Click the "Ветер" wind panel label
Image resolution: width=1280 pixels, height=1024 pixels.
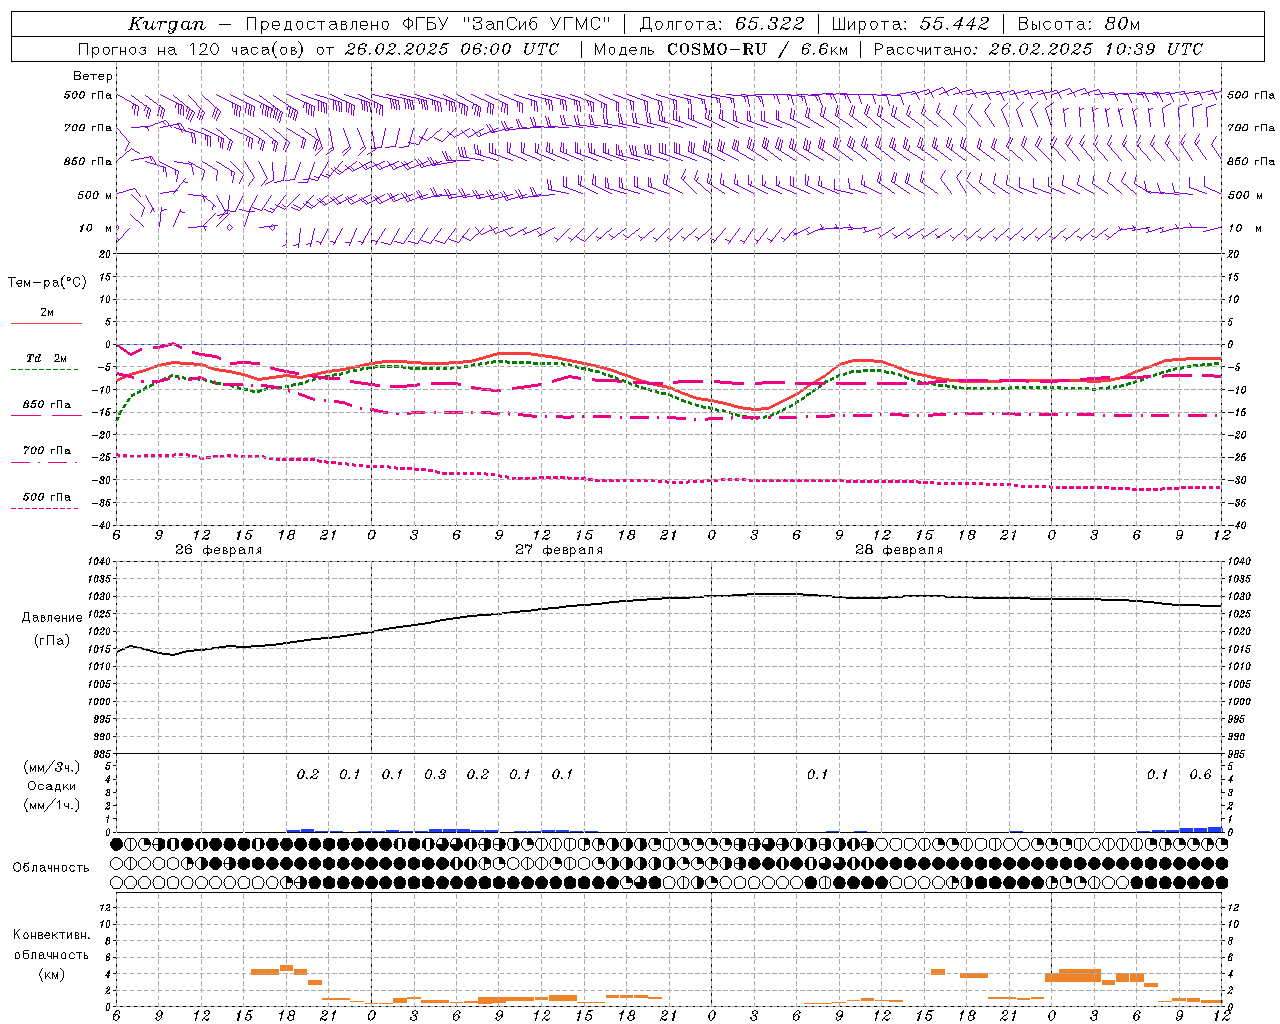click(93, 76)
